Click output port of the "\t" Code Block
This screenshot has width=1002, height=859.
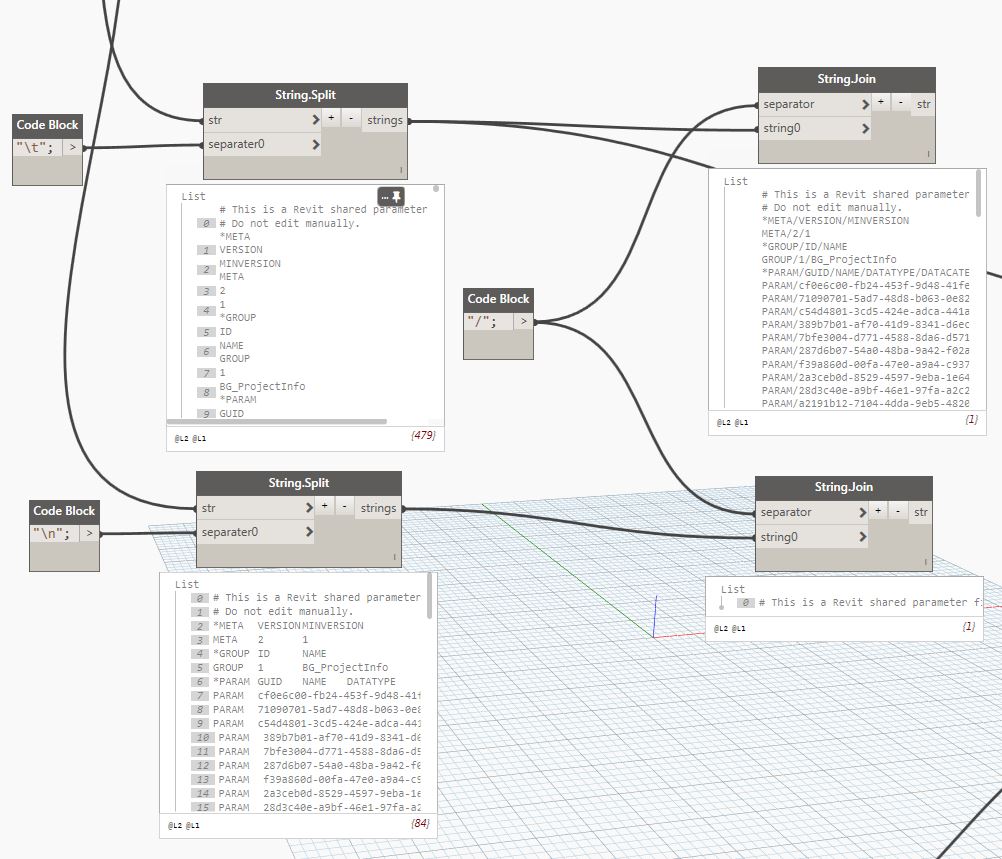72,148
